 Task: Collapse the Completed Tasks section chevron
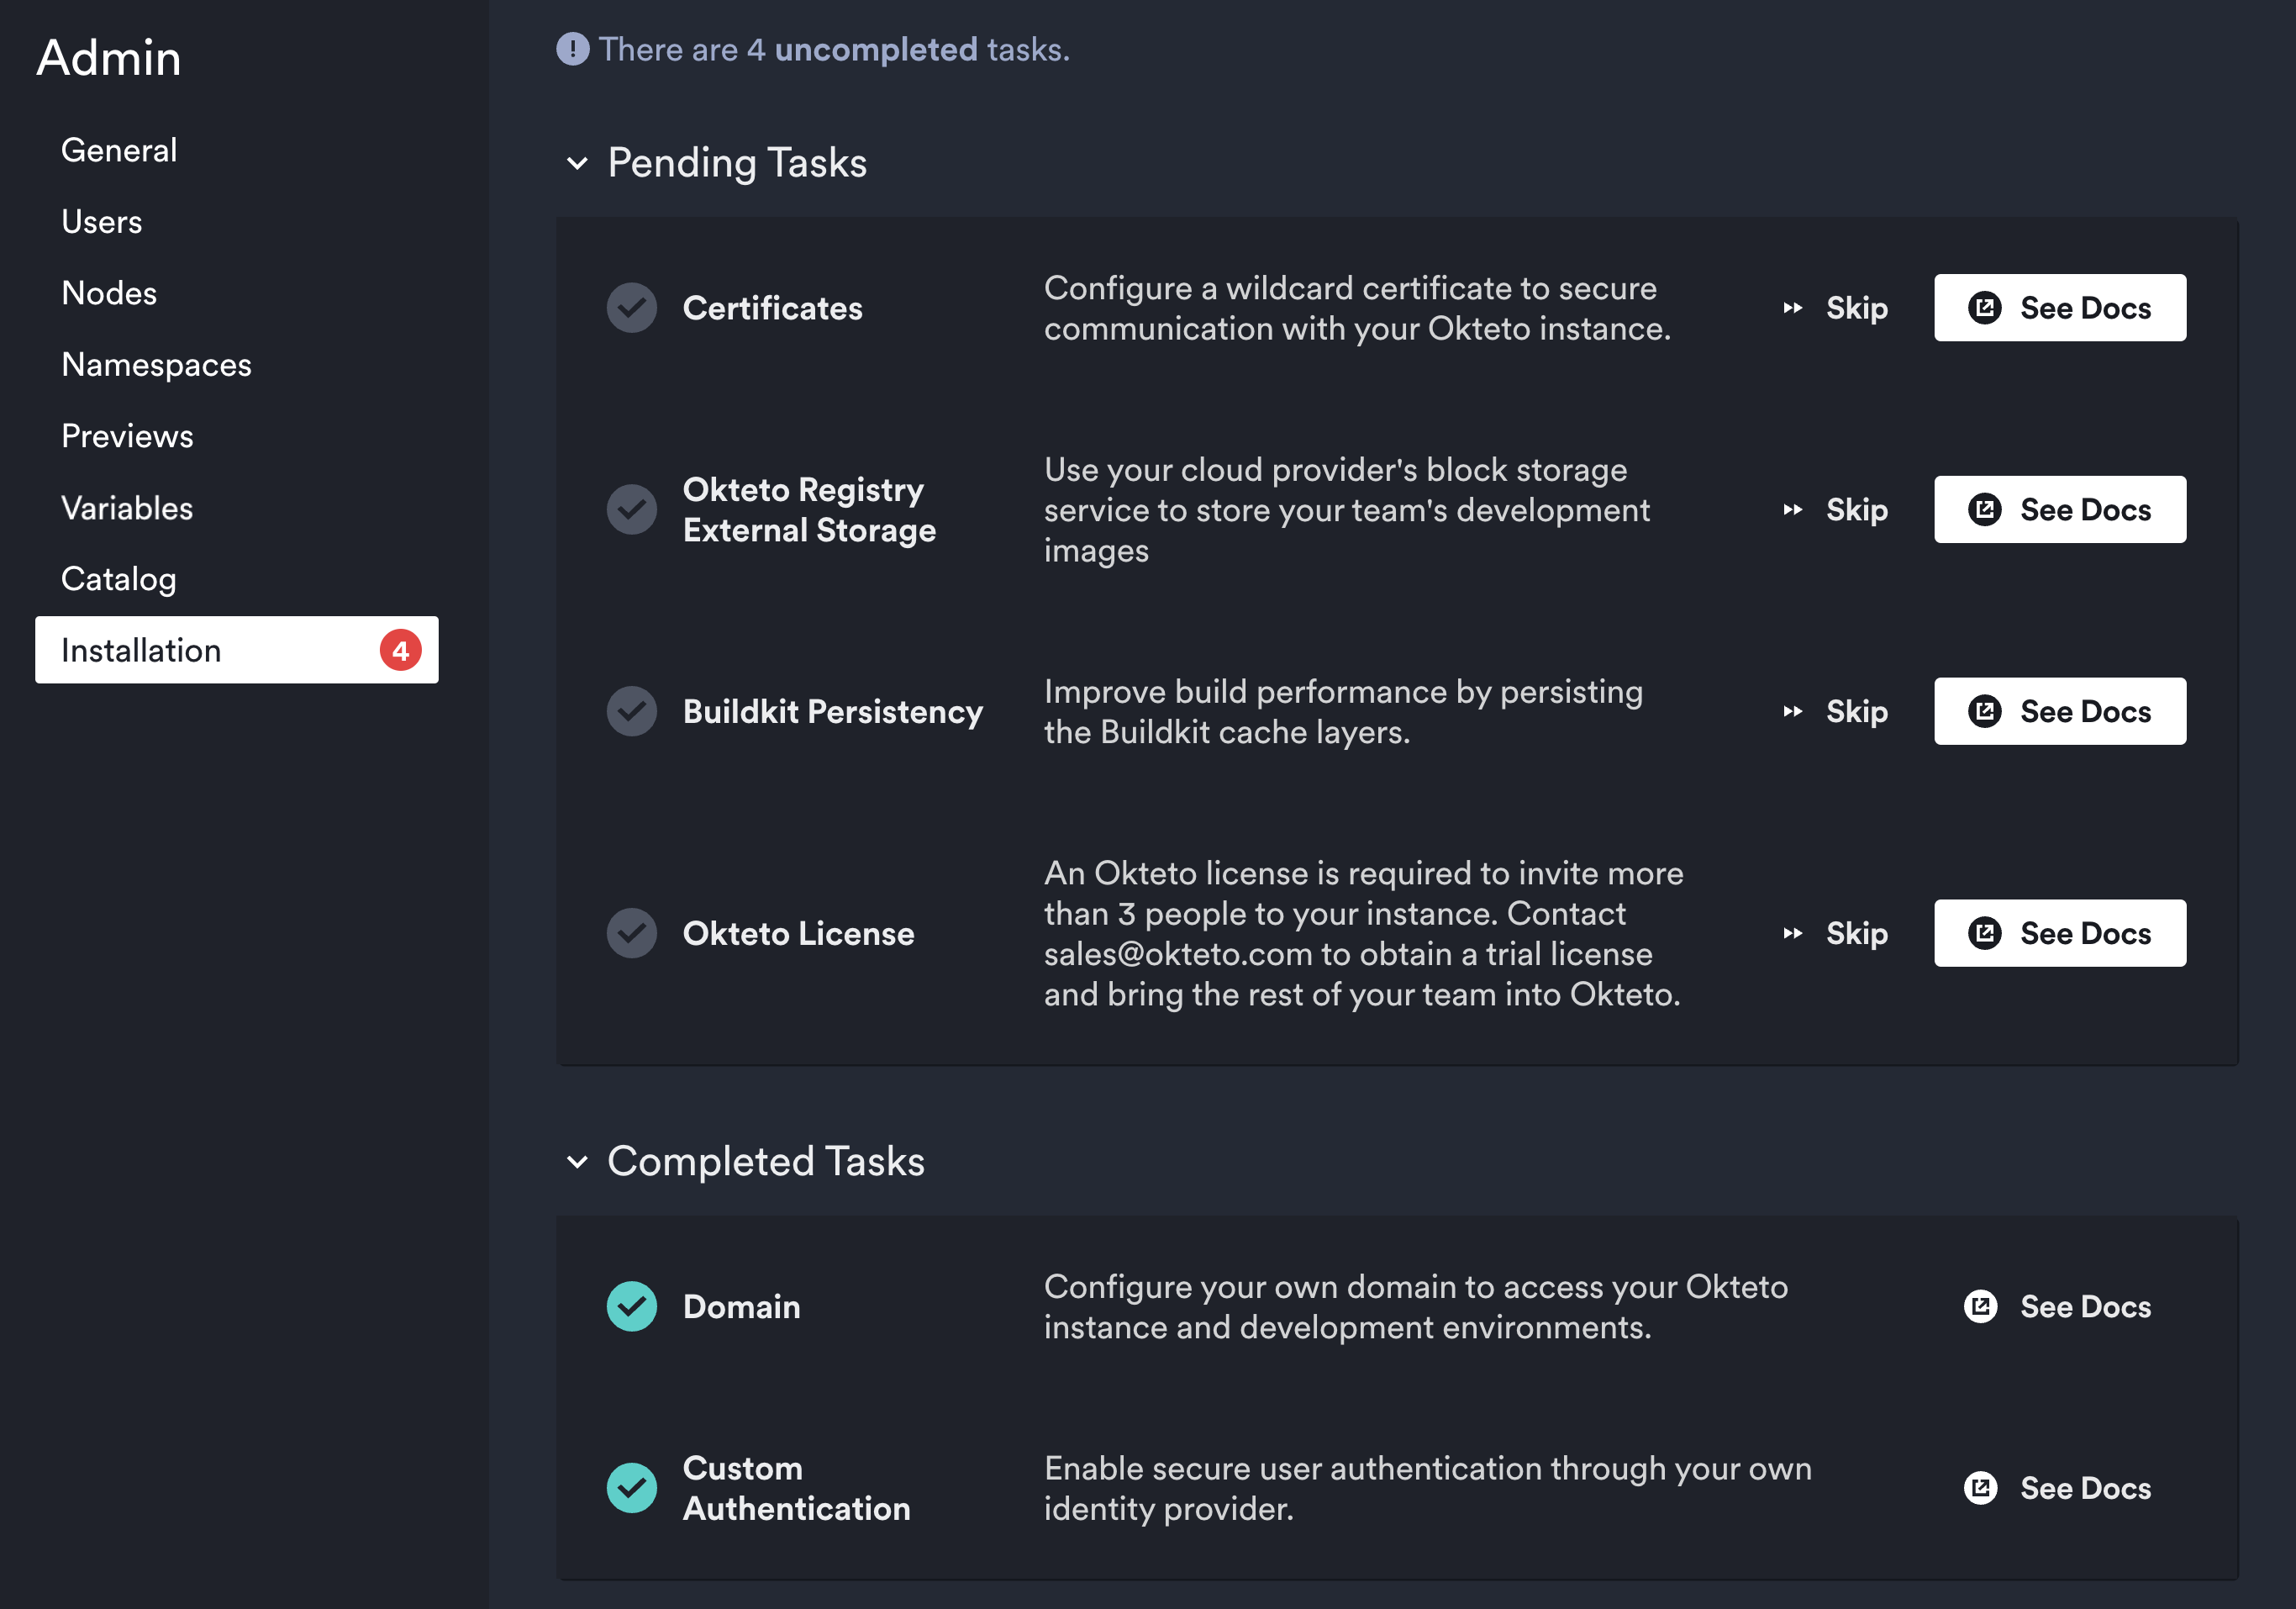tap(577, 1162)
